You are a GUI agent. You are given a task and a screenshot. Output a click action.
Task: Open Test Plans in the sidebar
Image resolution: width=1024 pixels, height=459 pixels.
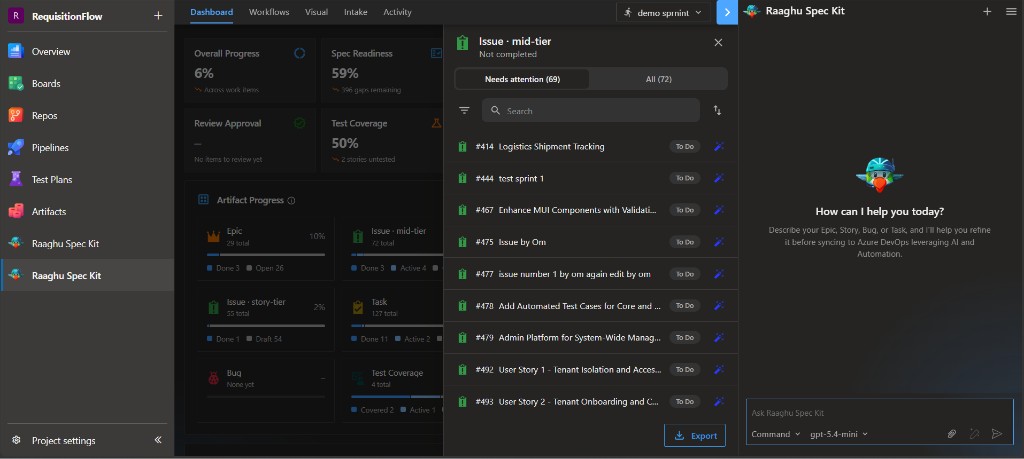[87, 180]
